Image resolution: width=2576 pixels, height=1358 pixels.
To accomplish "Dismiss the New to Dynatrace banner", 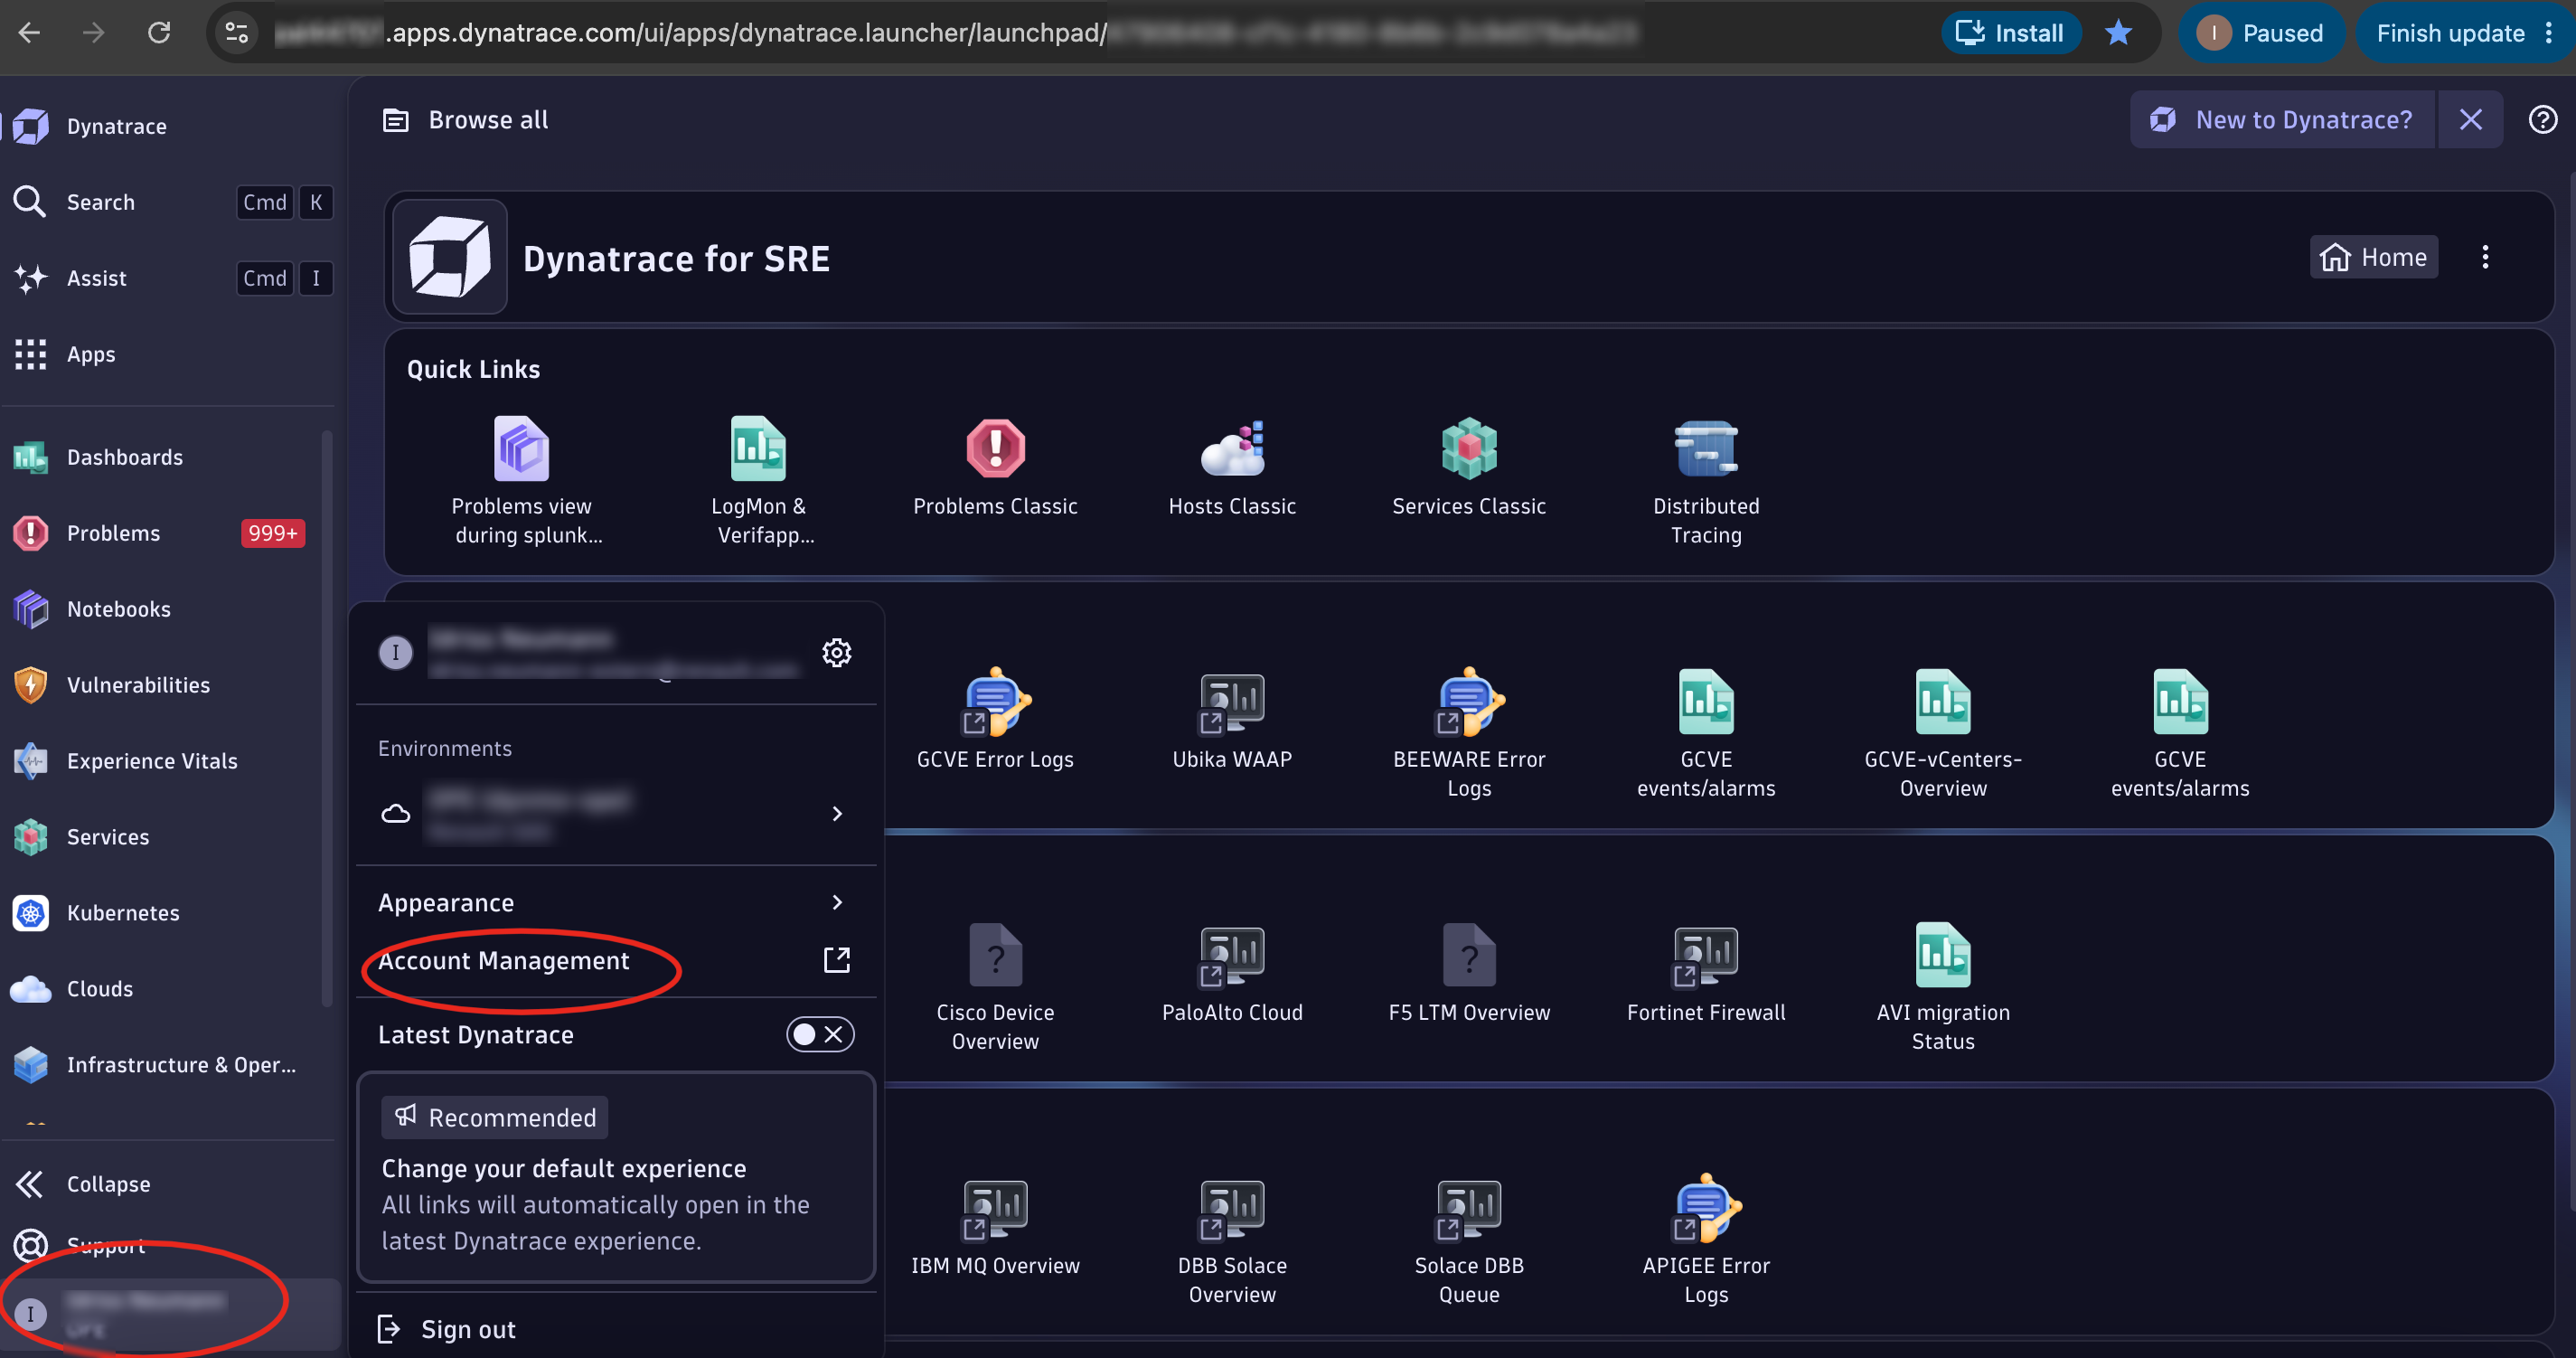I will coord(2470,120).
